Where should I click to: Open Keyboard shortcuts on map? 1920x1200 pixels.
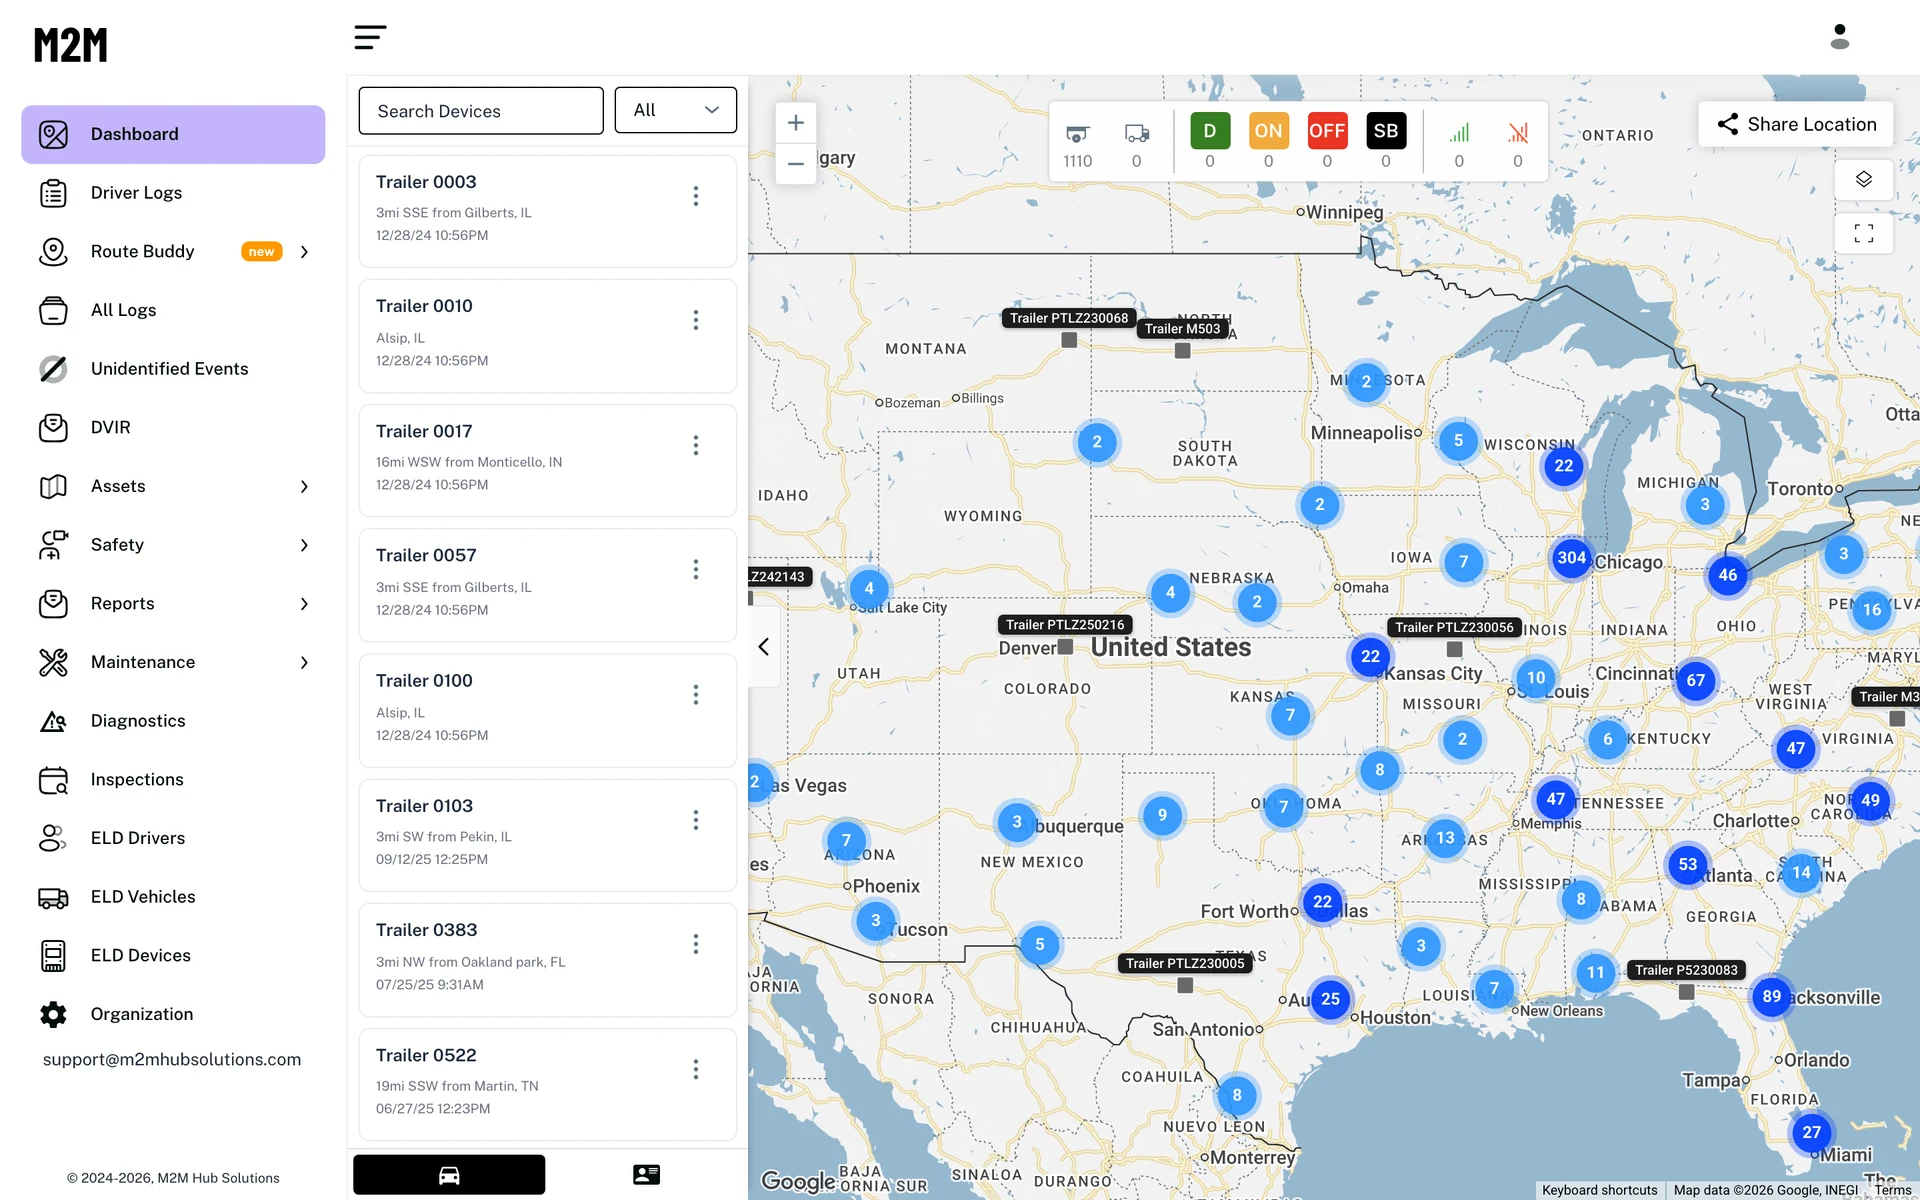pyautogui.click(x=1599, y=1190)
